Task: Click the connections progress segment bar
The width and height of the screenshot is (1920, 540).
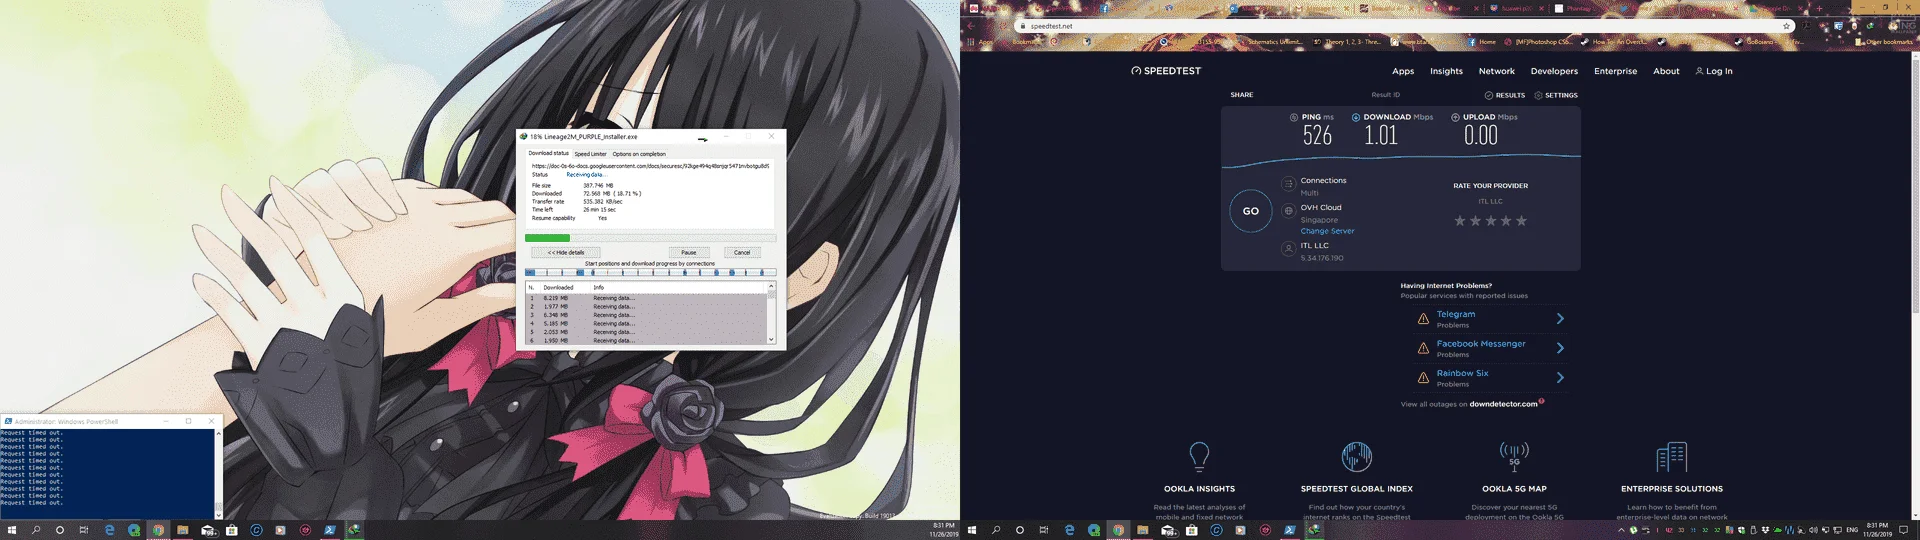Action: [650, 272]
